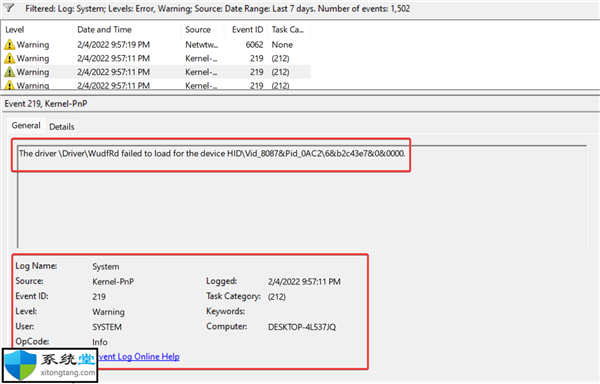Click the Source value Kernel-PnP
600x384 pixels.
[x=113, y=282]
